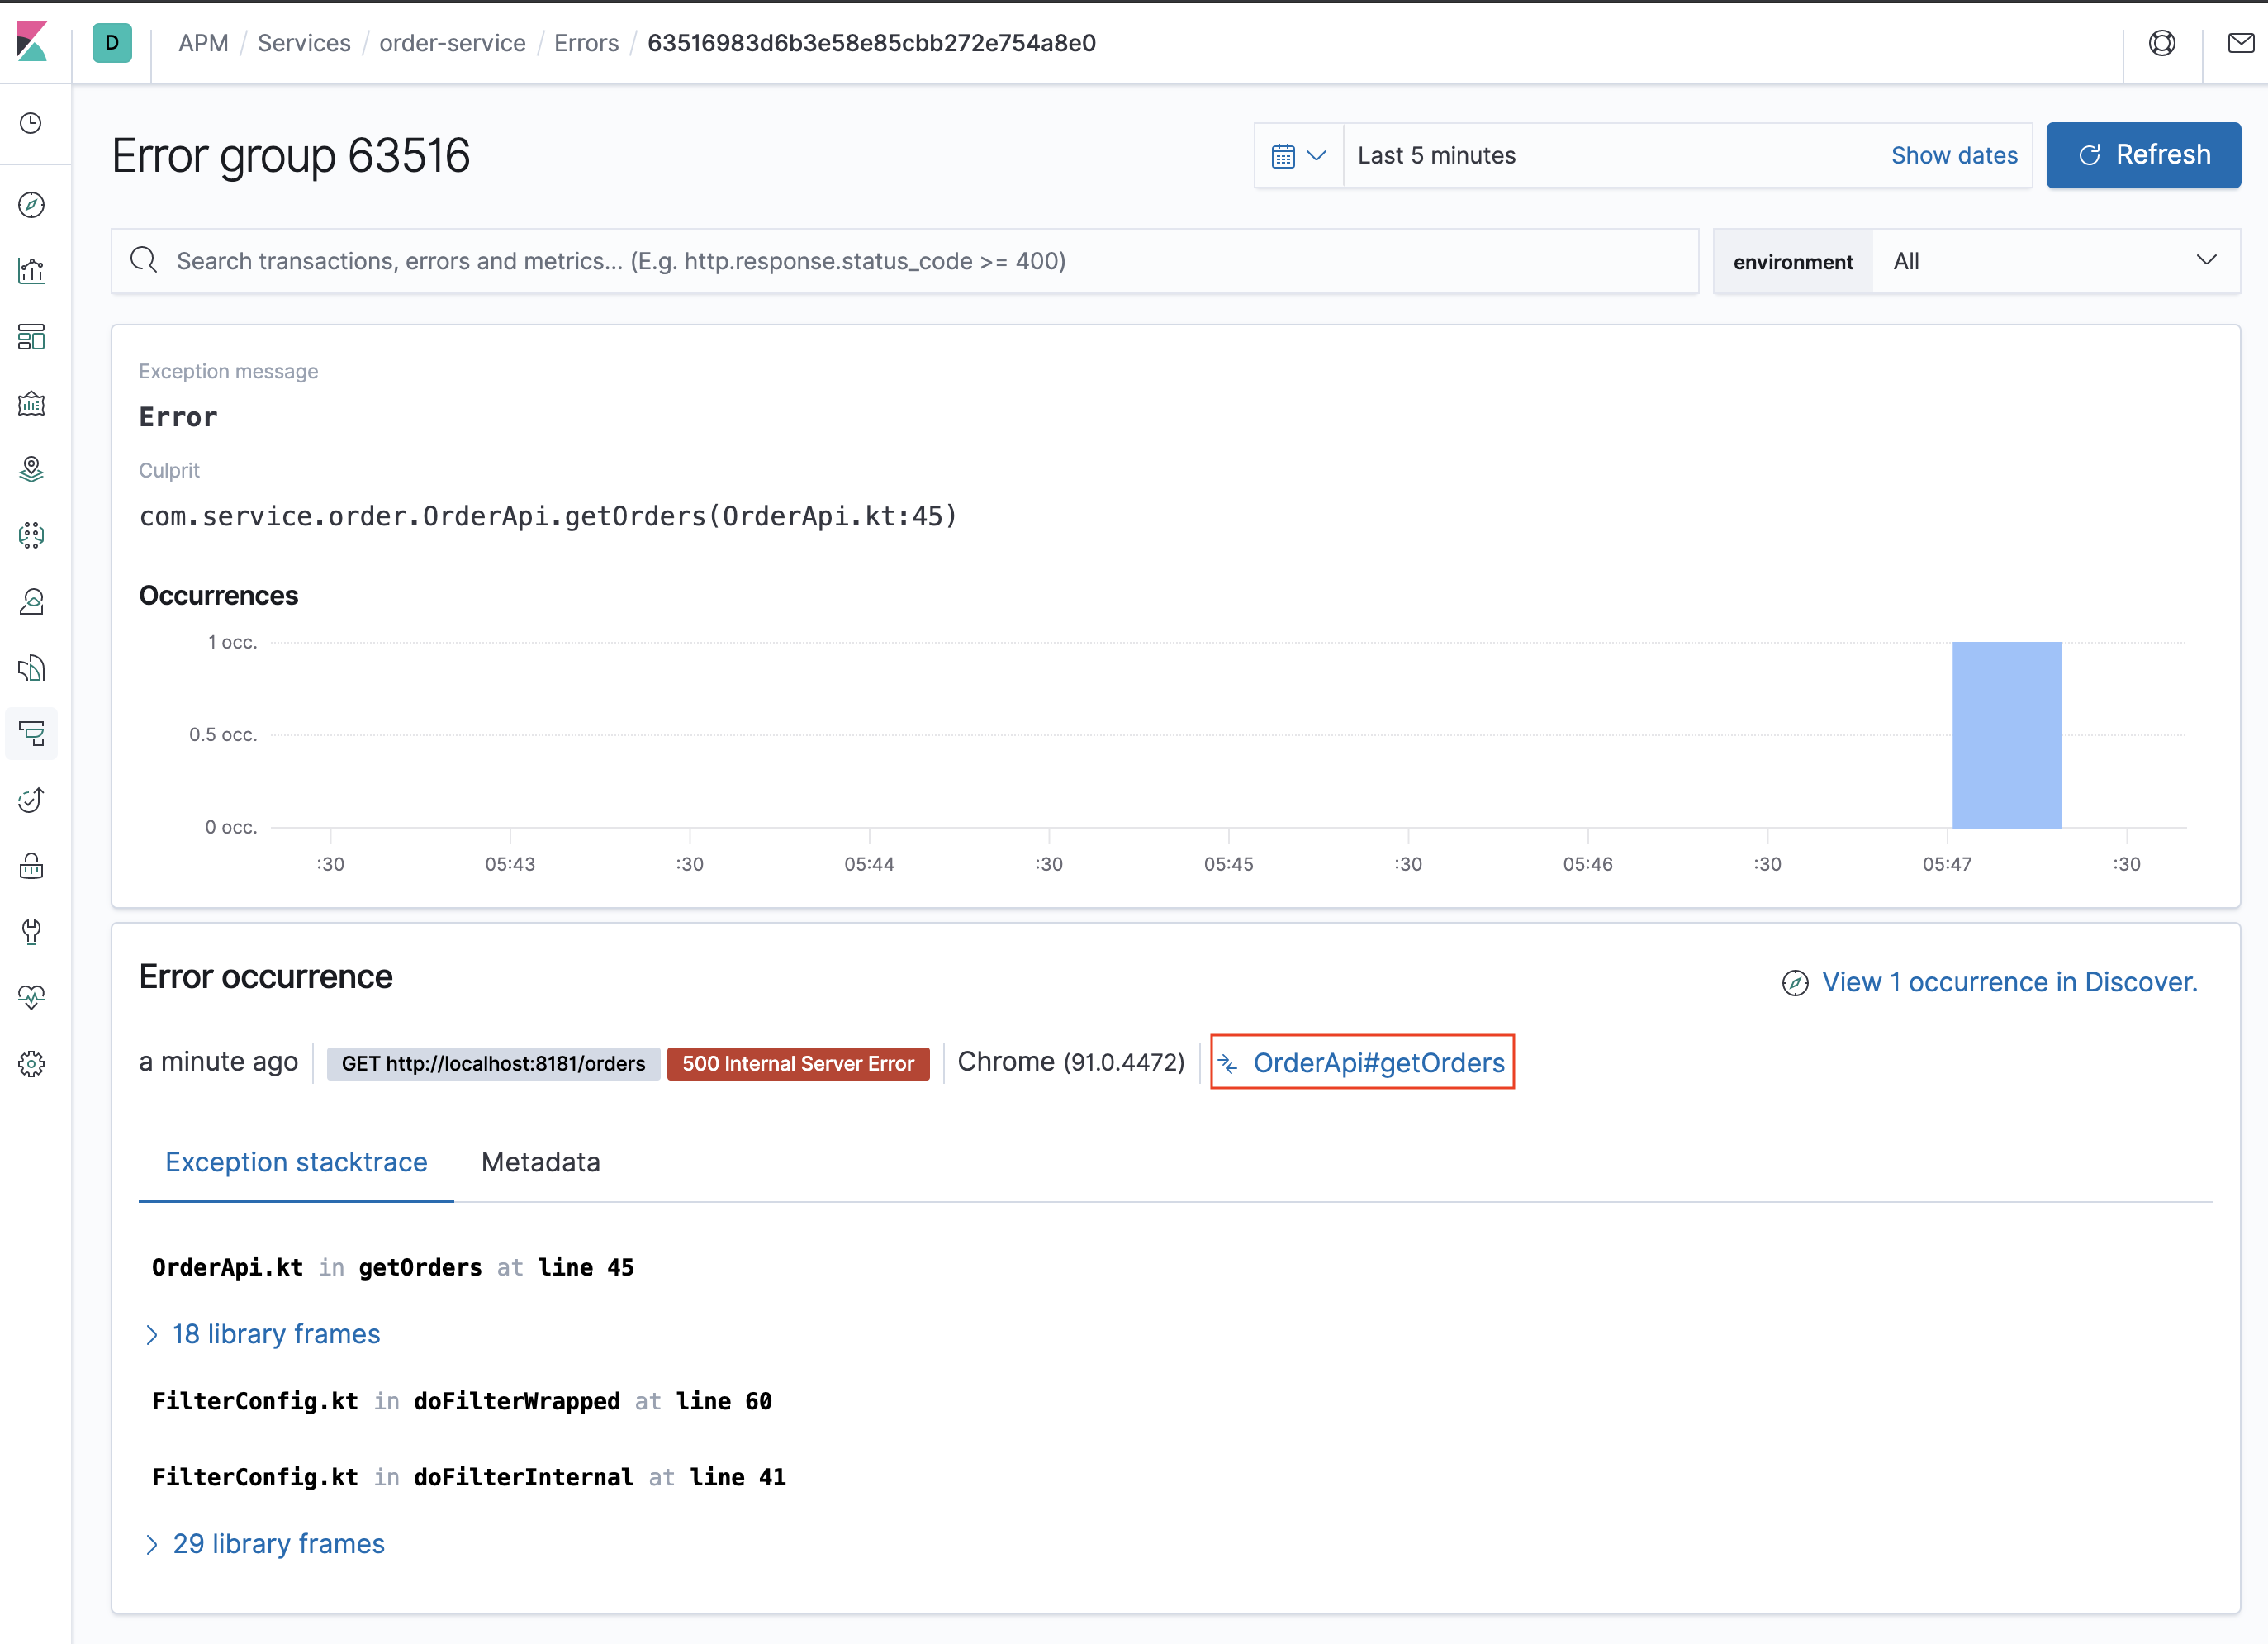This screenshot has width=2268, height=1644.
Task: Click the blue occurrence bar in chart
Action: point(2006,735)
